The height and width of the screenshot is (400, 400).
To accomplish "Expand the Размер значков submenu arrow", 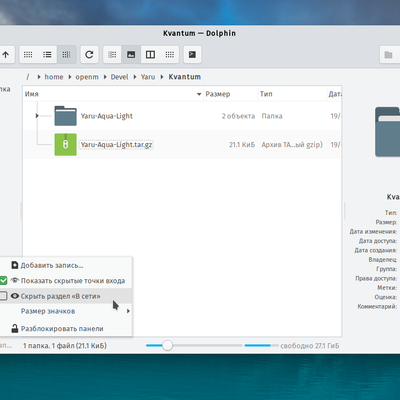I will 128,311.
